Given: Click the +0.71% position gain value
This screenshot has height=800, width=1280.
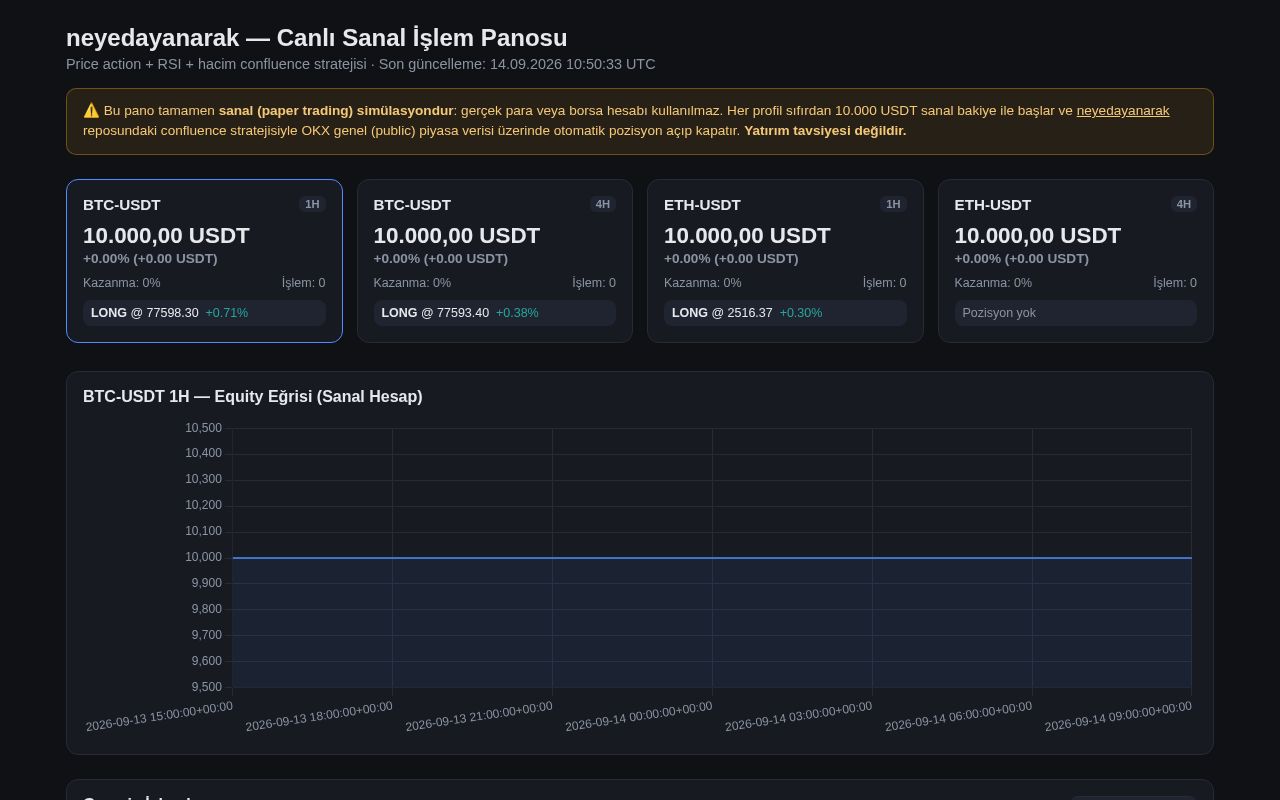Looking at the screenshot, I should pos(227,313).
